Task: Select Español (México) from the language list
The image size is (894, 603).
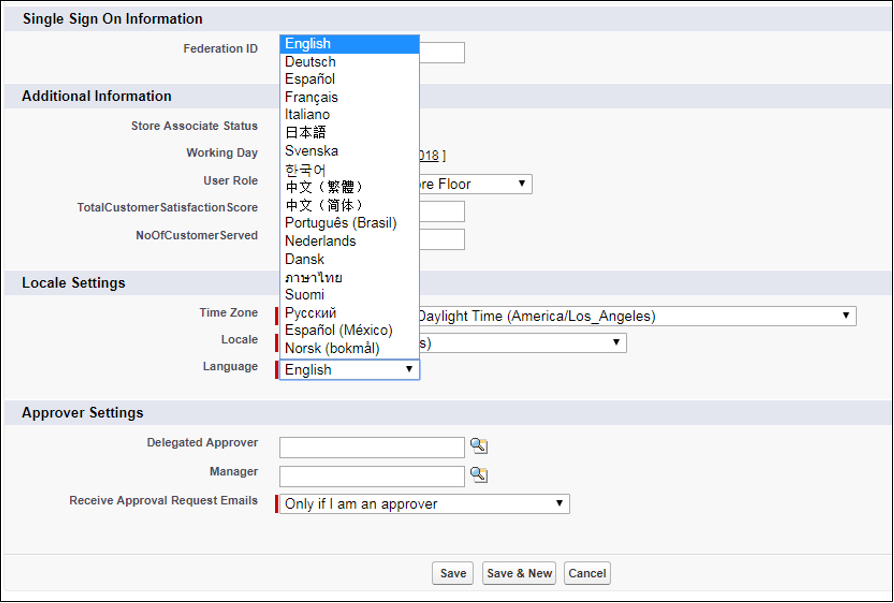Action: (328, 329)
